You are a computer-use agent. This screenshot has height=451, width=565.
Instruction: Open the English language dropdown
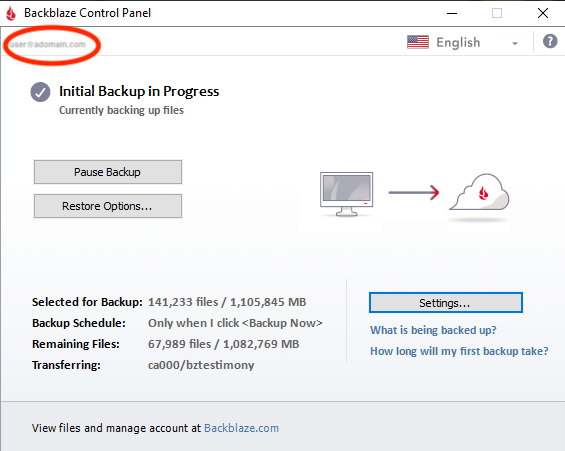click(463, 43)
